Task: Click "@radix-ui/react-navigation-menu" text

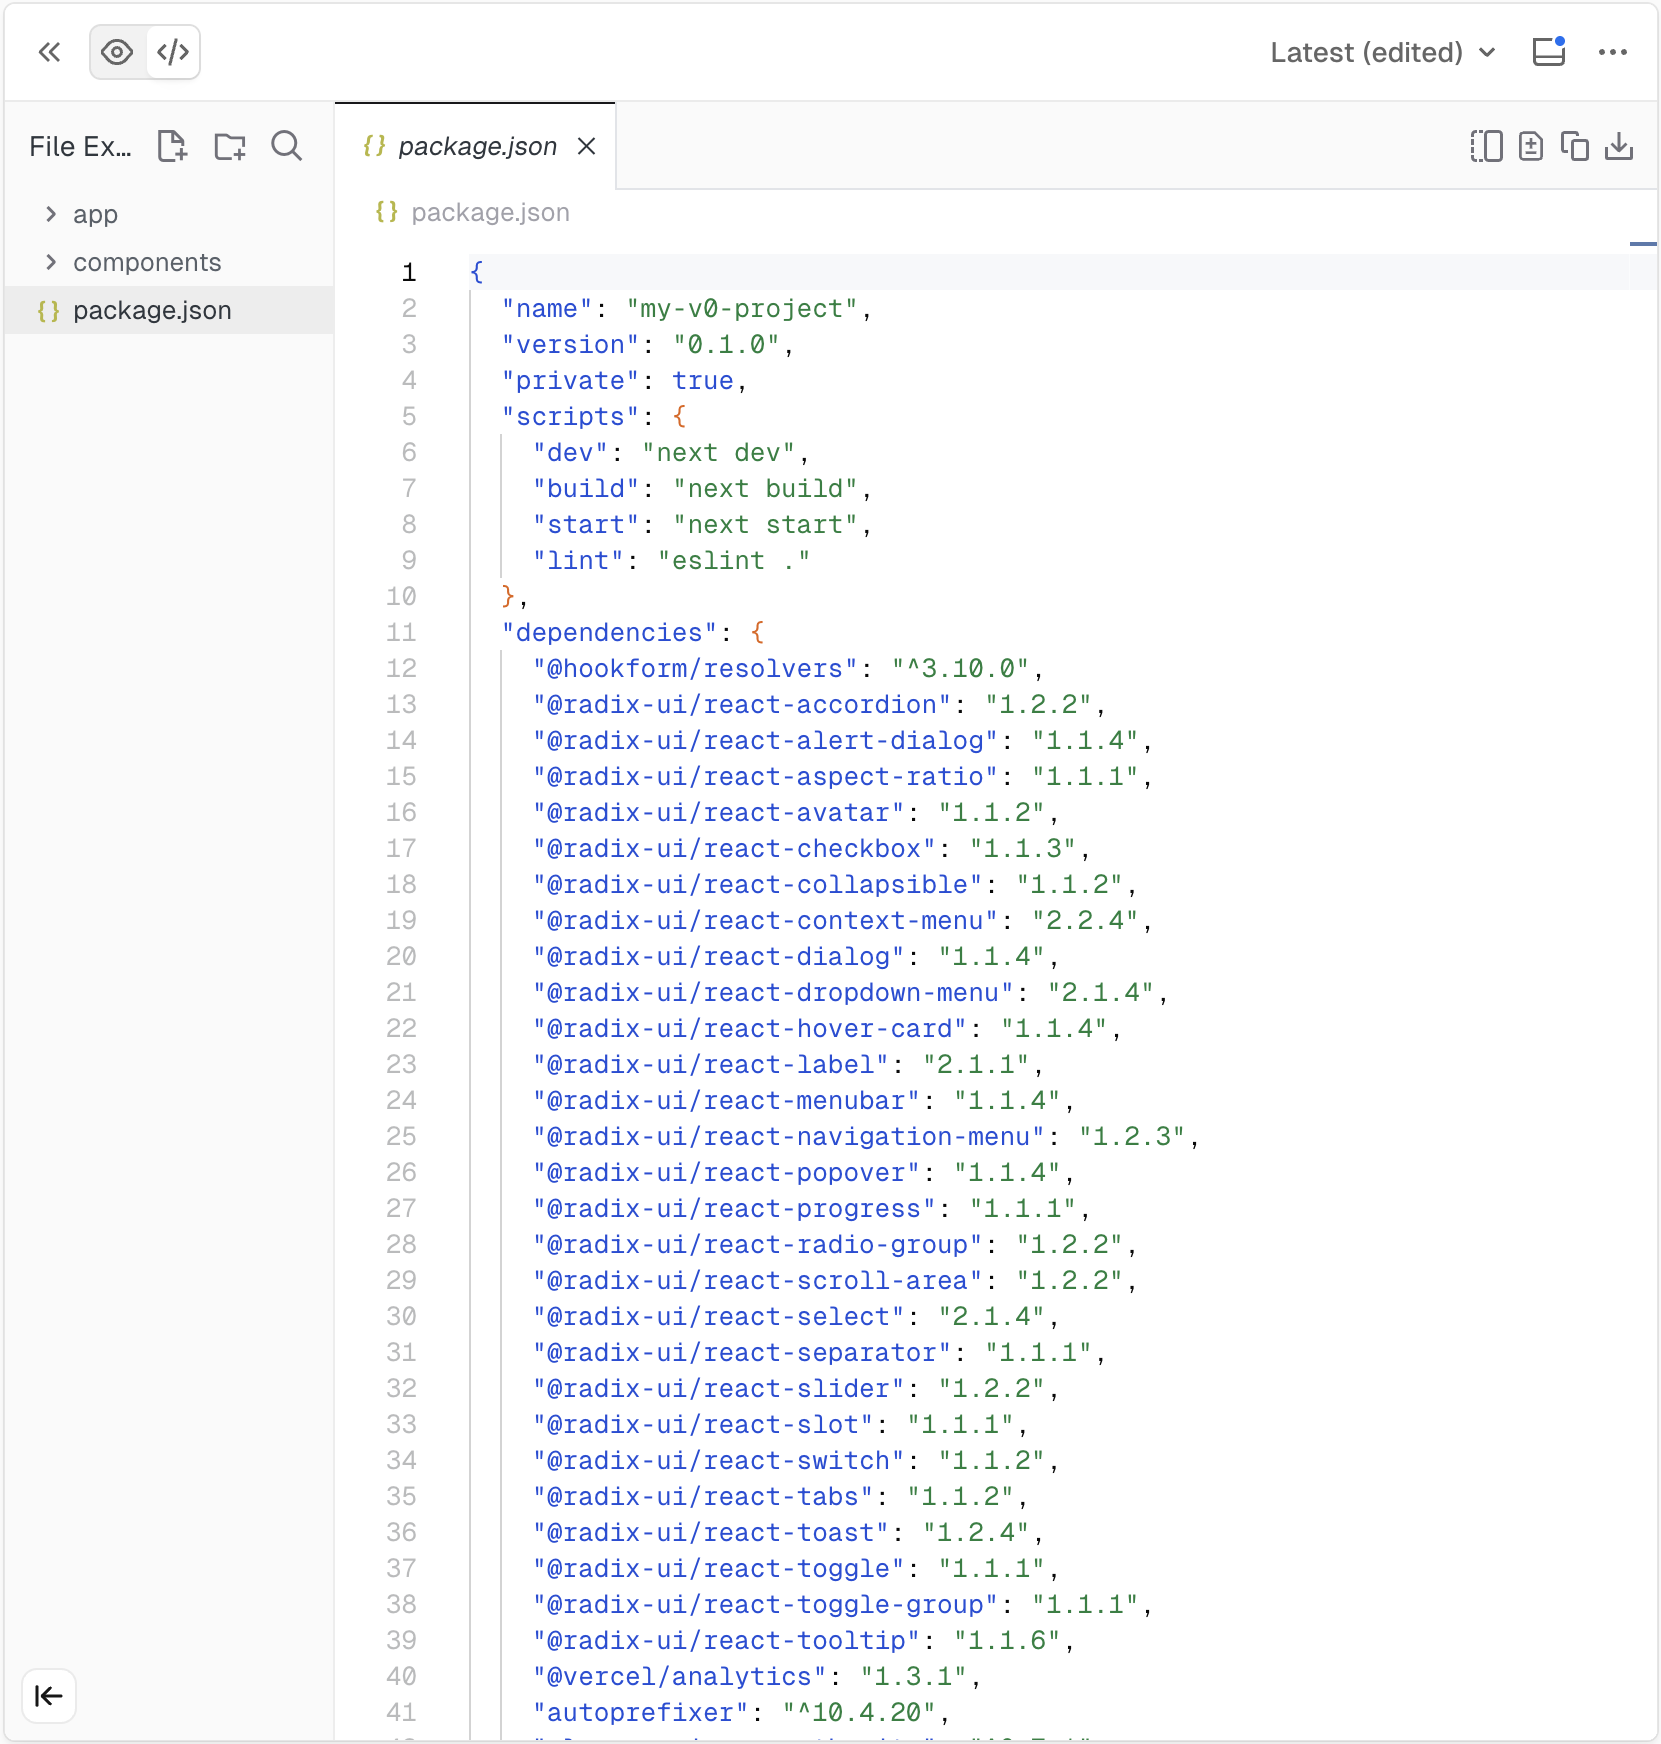Action: point(788,1137)
